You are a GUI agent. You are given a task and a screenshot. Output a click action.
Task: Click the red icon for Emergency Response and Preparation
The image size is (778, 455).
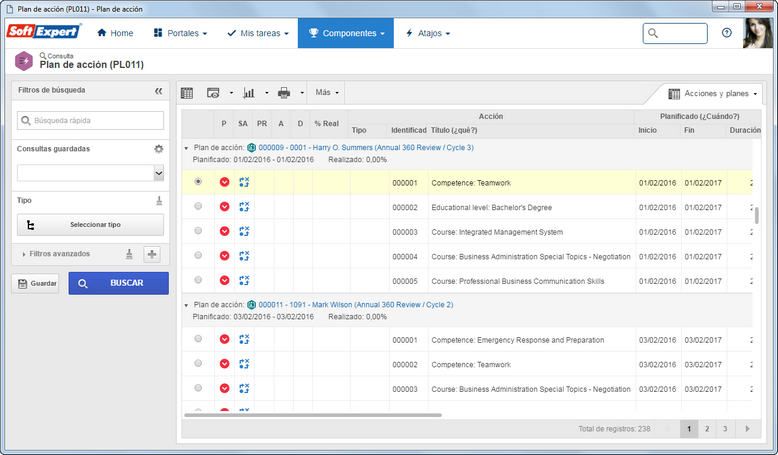tap(225, 339)
